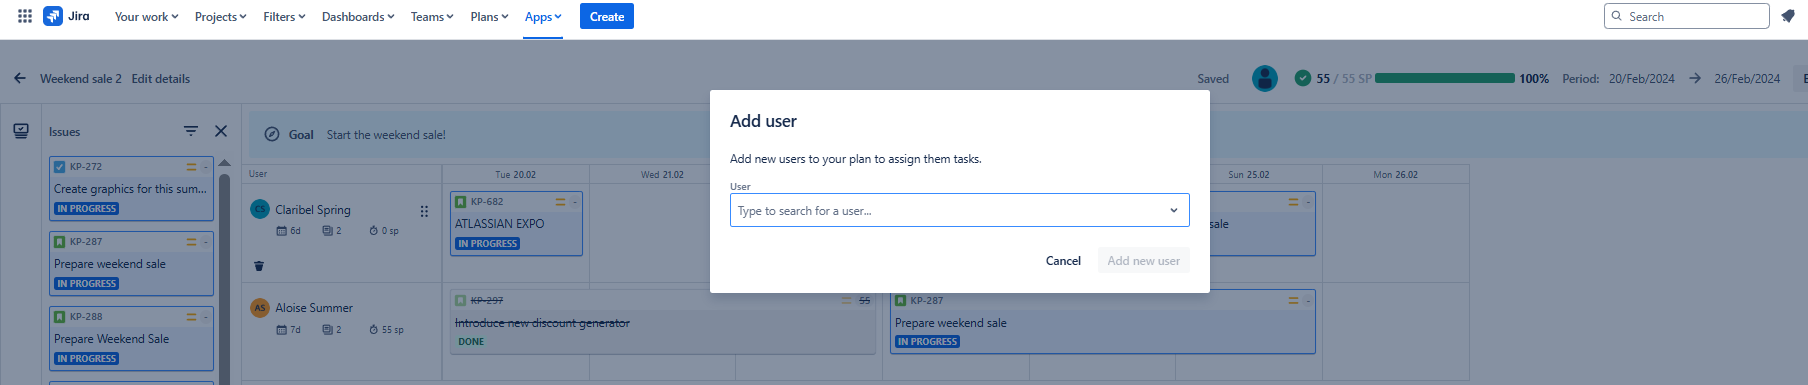This screenshot has width=1808, height=385.
Task: Click the Sun 25.02 column header
Action: pyautogui.click(x=1249, y=175)
